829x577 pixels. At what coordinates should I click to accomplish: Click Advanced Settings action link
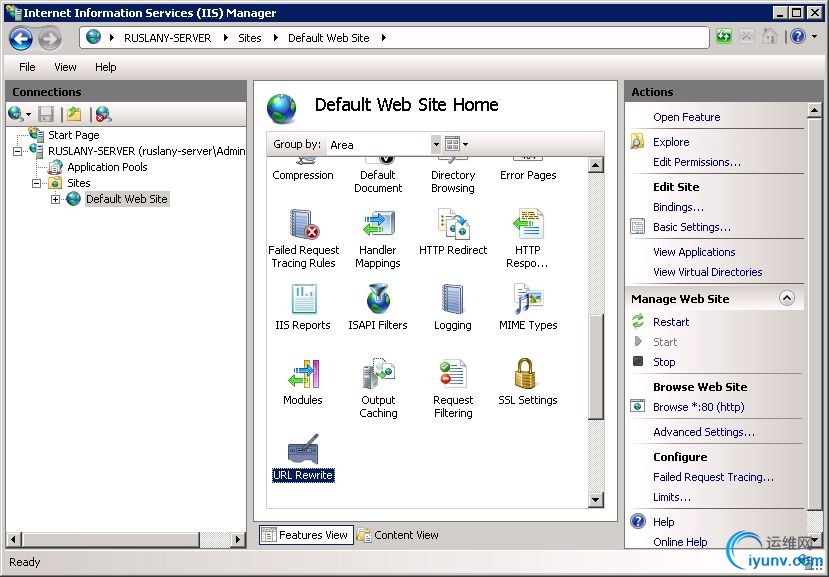(x=704, y=432)
